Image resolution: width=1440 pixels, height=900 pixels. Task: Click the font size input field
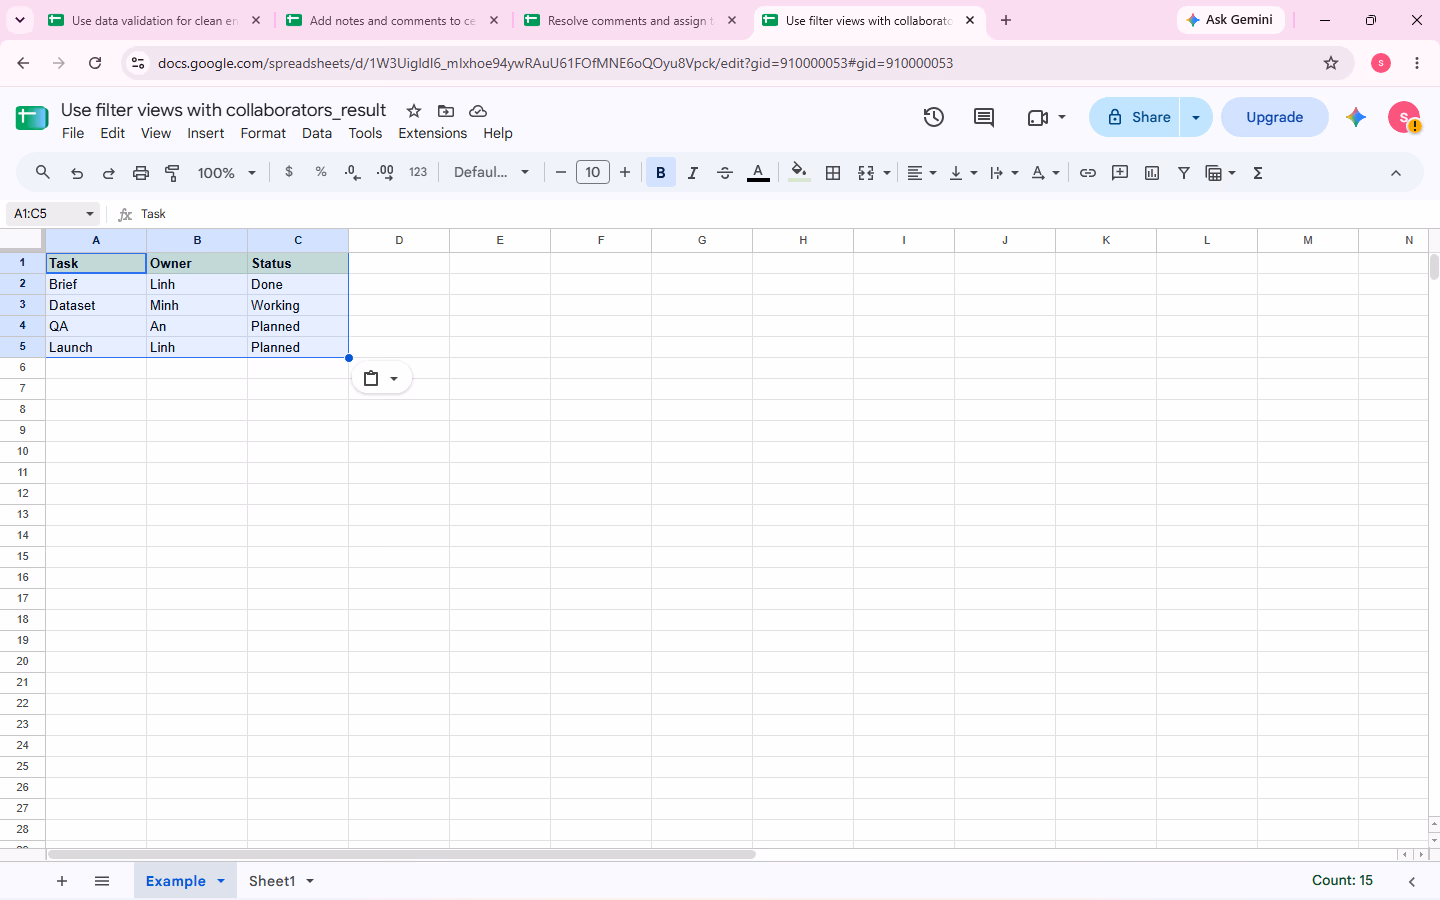pyautogui.click(x=593, y=173)
